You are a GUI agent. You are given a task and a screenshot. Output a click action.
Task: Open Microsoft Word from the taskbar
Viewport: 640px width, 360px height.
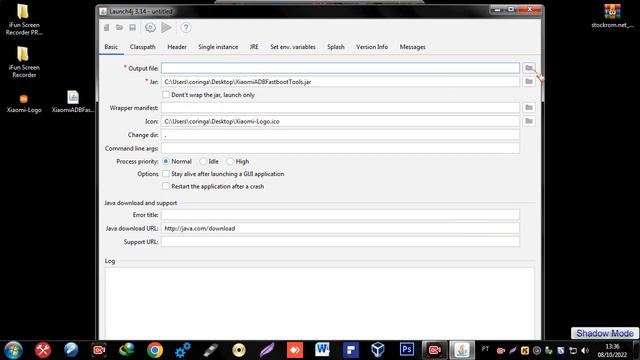[322, 350]
